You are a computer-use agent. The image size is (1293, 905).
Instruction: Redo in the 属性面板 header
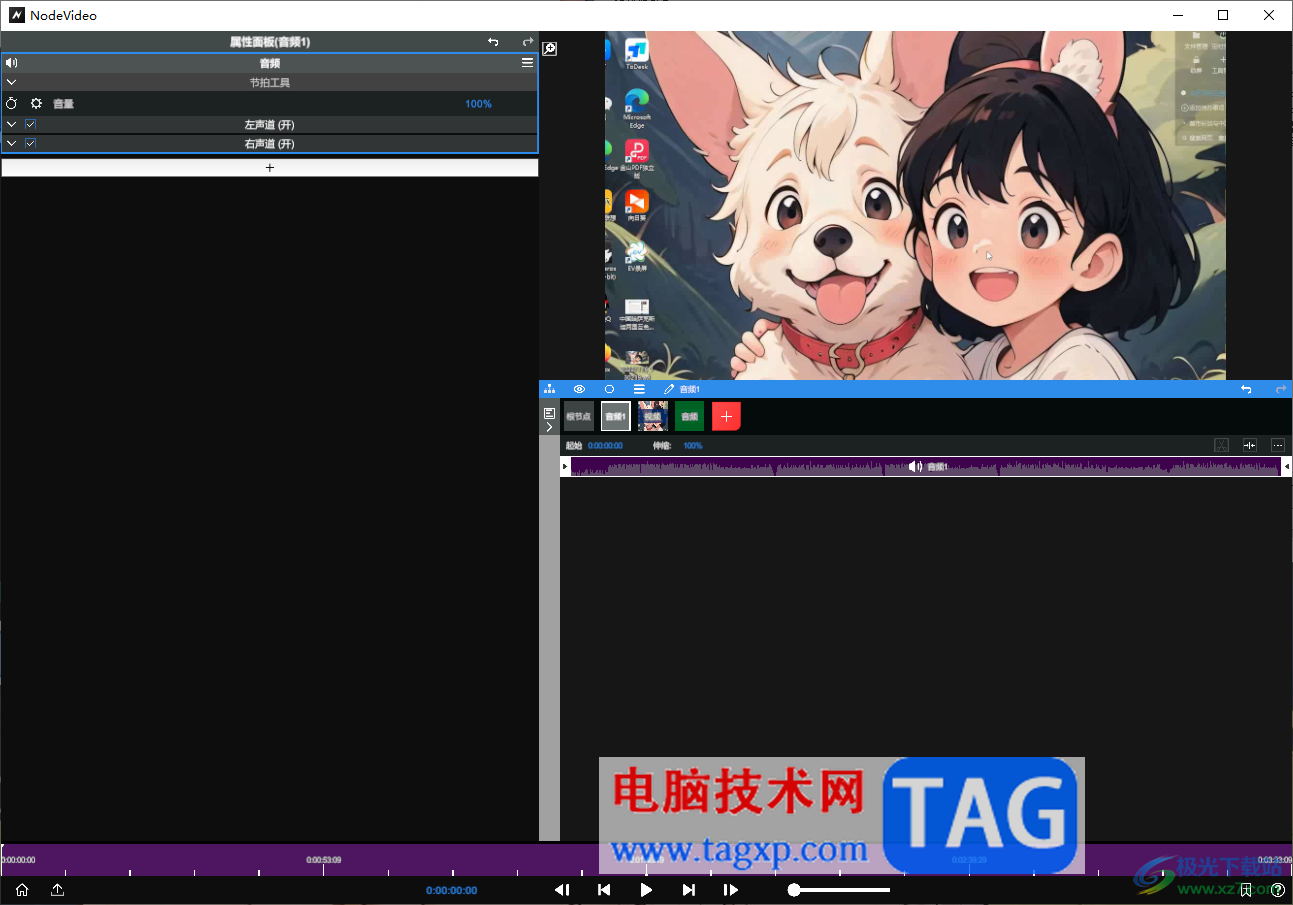pos(528,42)
